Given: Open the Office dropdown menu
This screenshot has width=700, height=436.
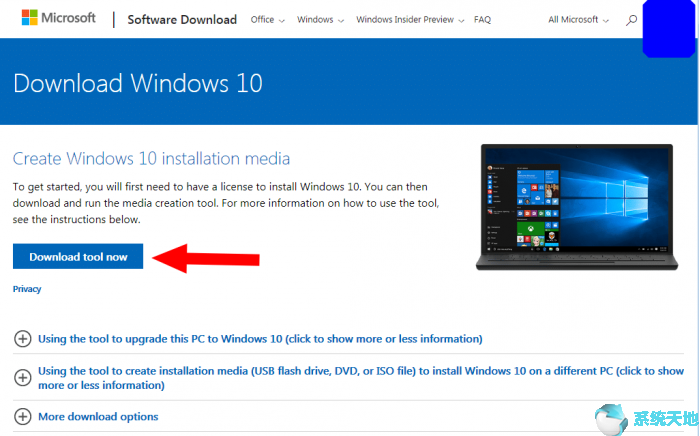Looking at the screenshot, I should (x=267, y=20).
